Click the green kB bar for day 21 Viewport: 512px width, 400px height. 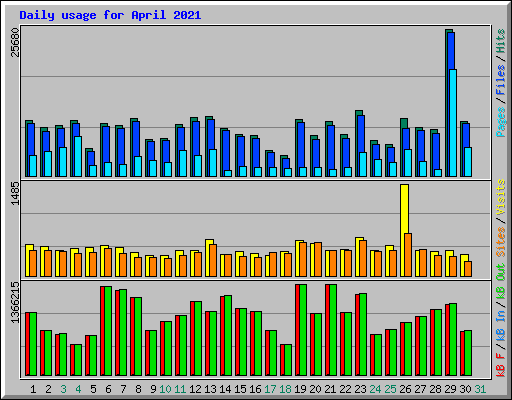click(x=333, y=330)
